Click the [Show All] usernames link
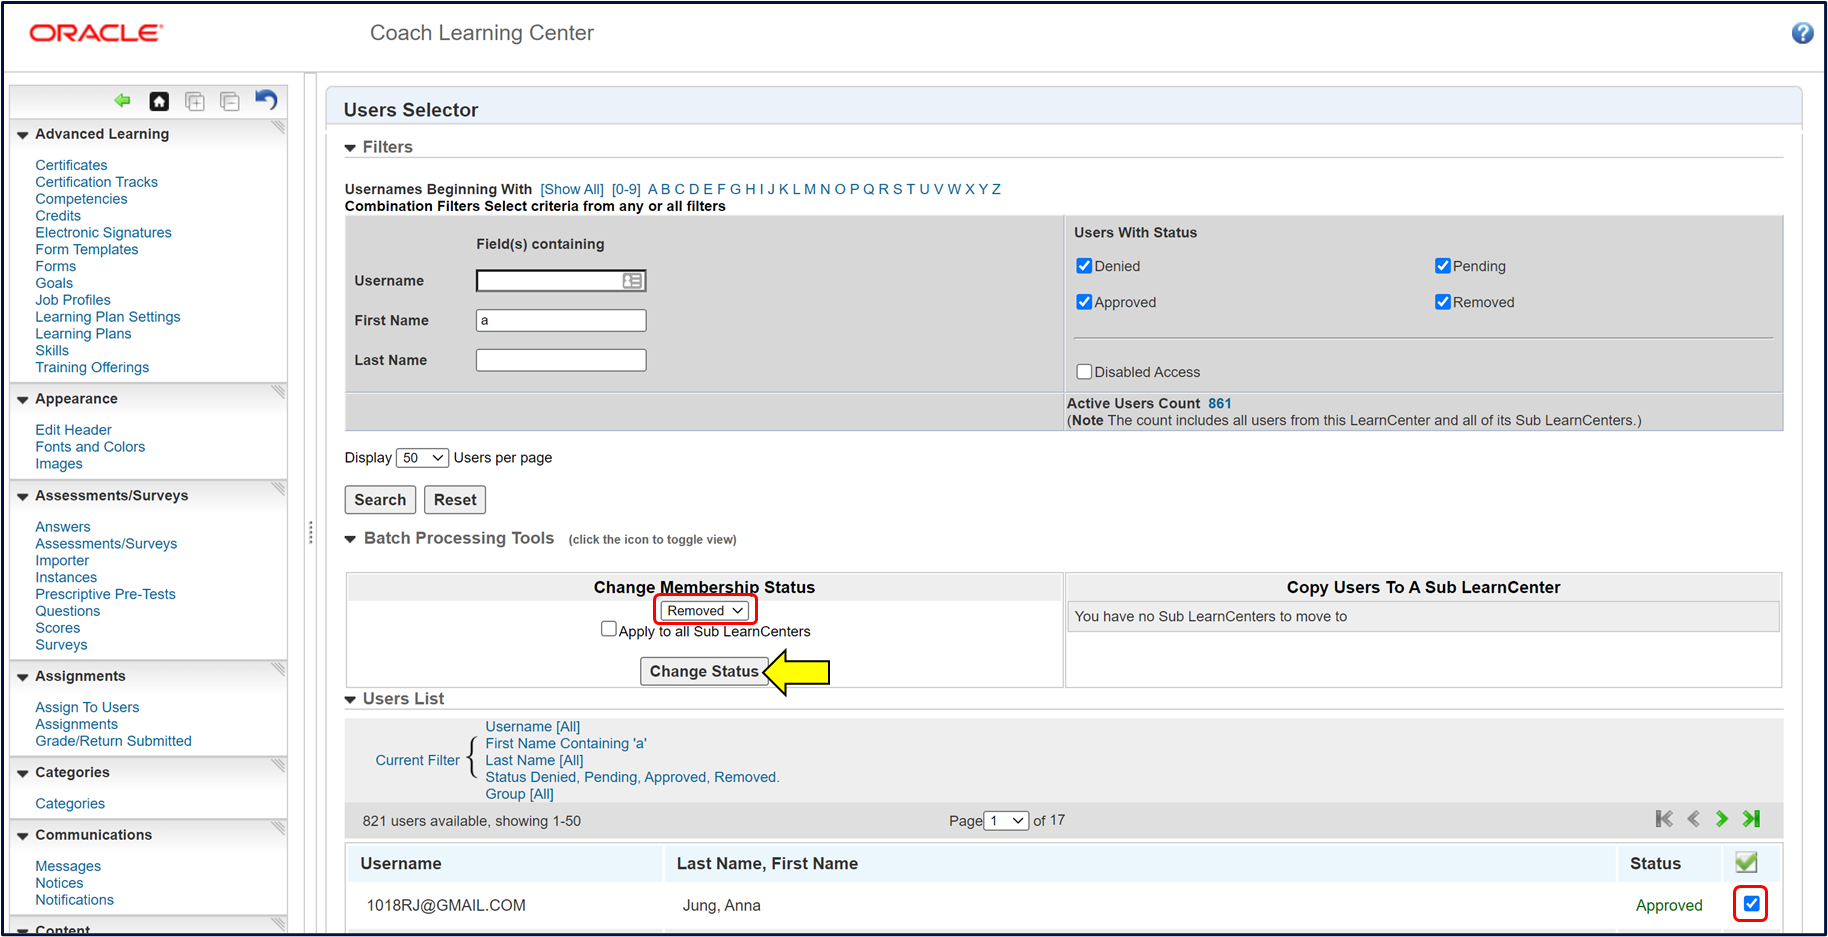1828x937 pixels. [572, 189]
